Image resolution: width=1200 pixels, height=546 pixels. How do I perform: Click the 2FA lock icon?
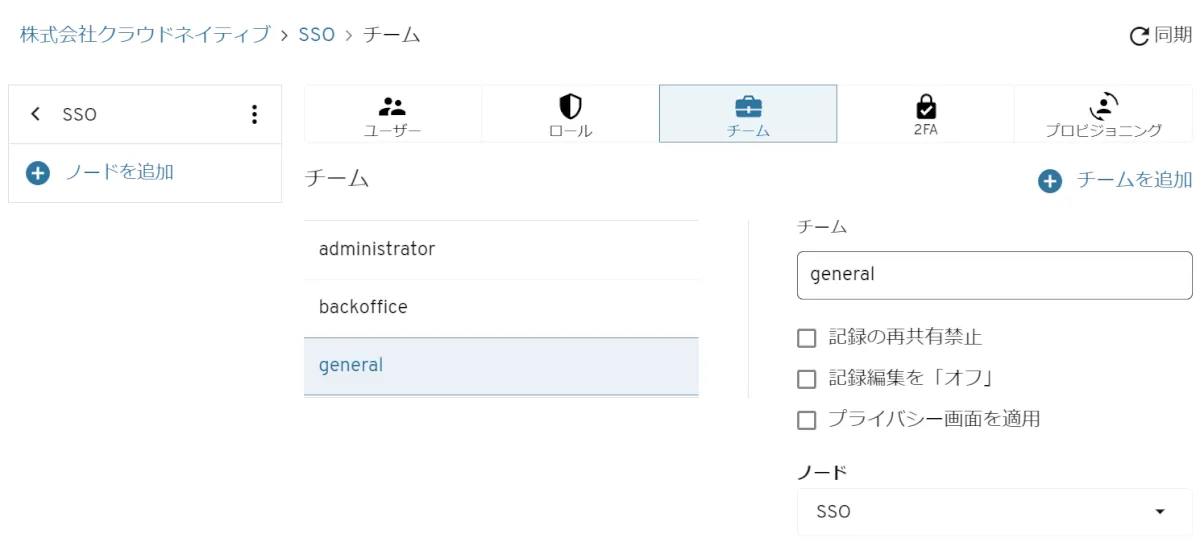(x=926, y=106)
